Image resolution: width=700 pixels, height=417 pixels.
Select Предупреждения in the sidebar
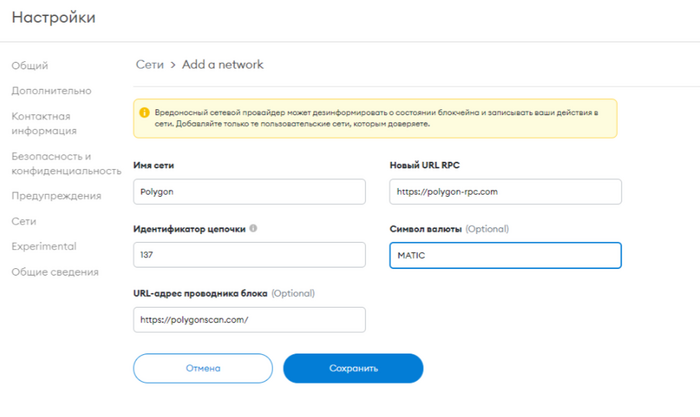coord(56,196)
